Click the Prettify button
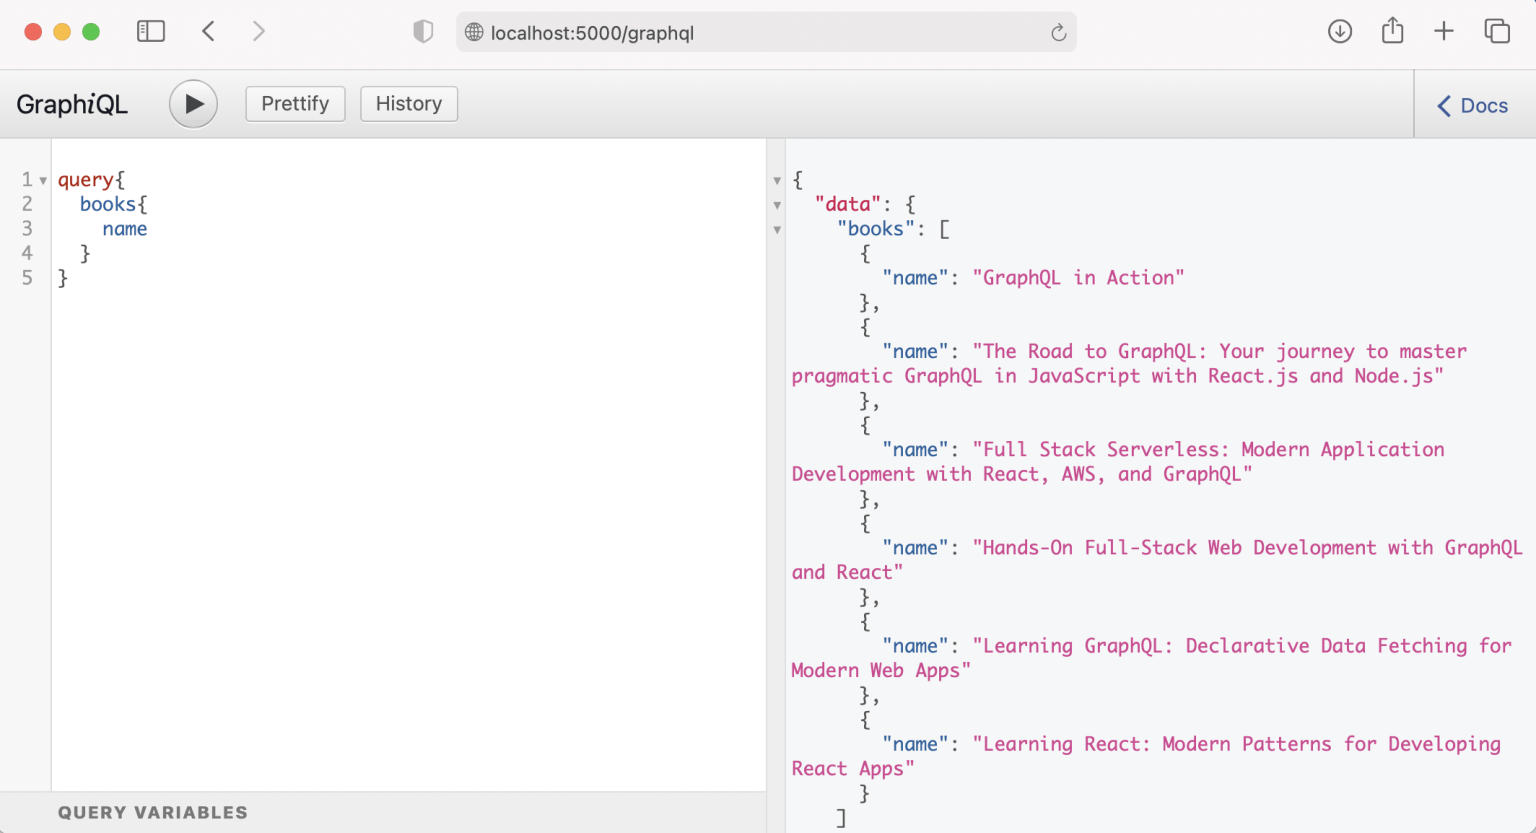1536x833 pixels. pos(295,104)
